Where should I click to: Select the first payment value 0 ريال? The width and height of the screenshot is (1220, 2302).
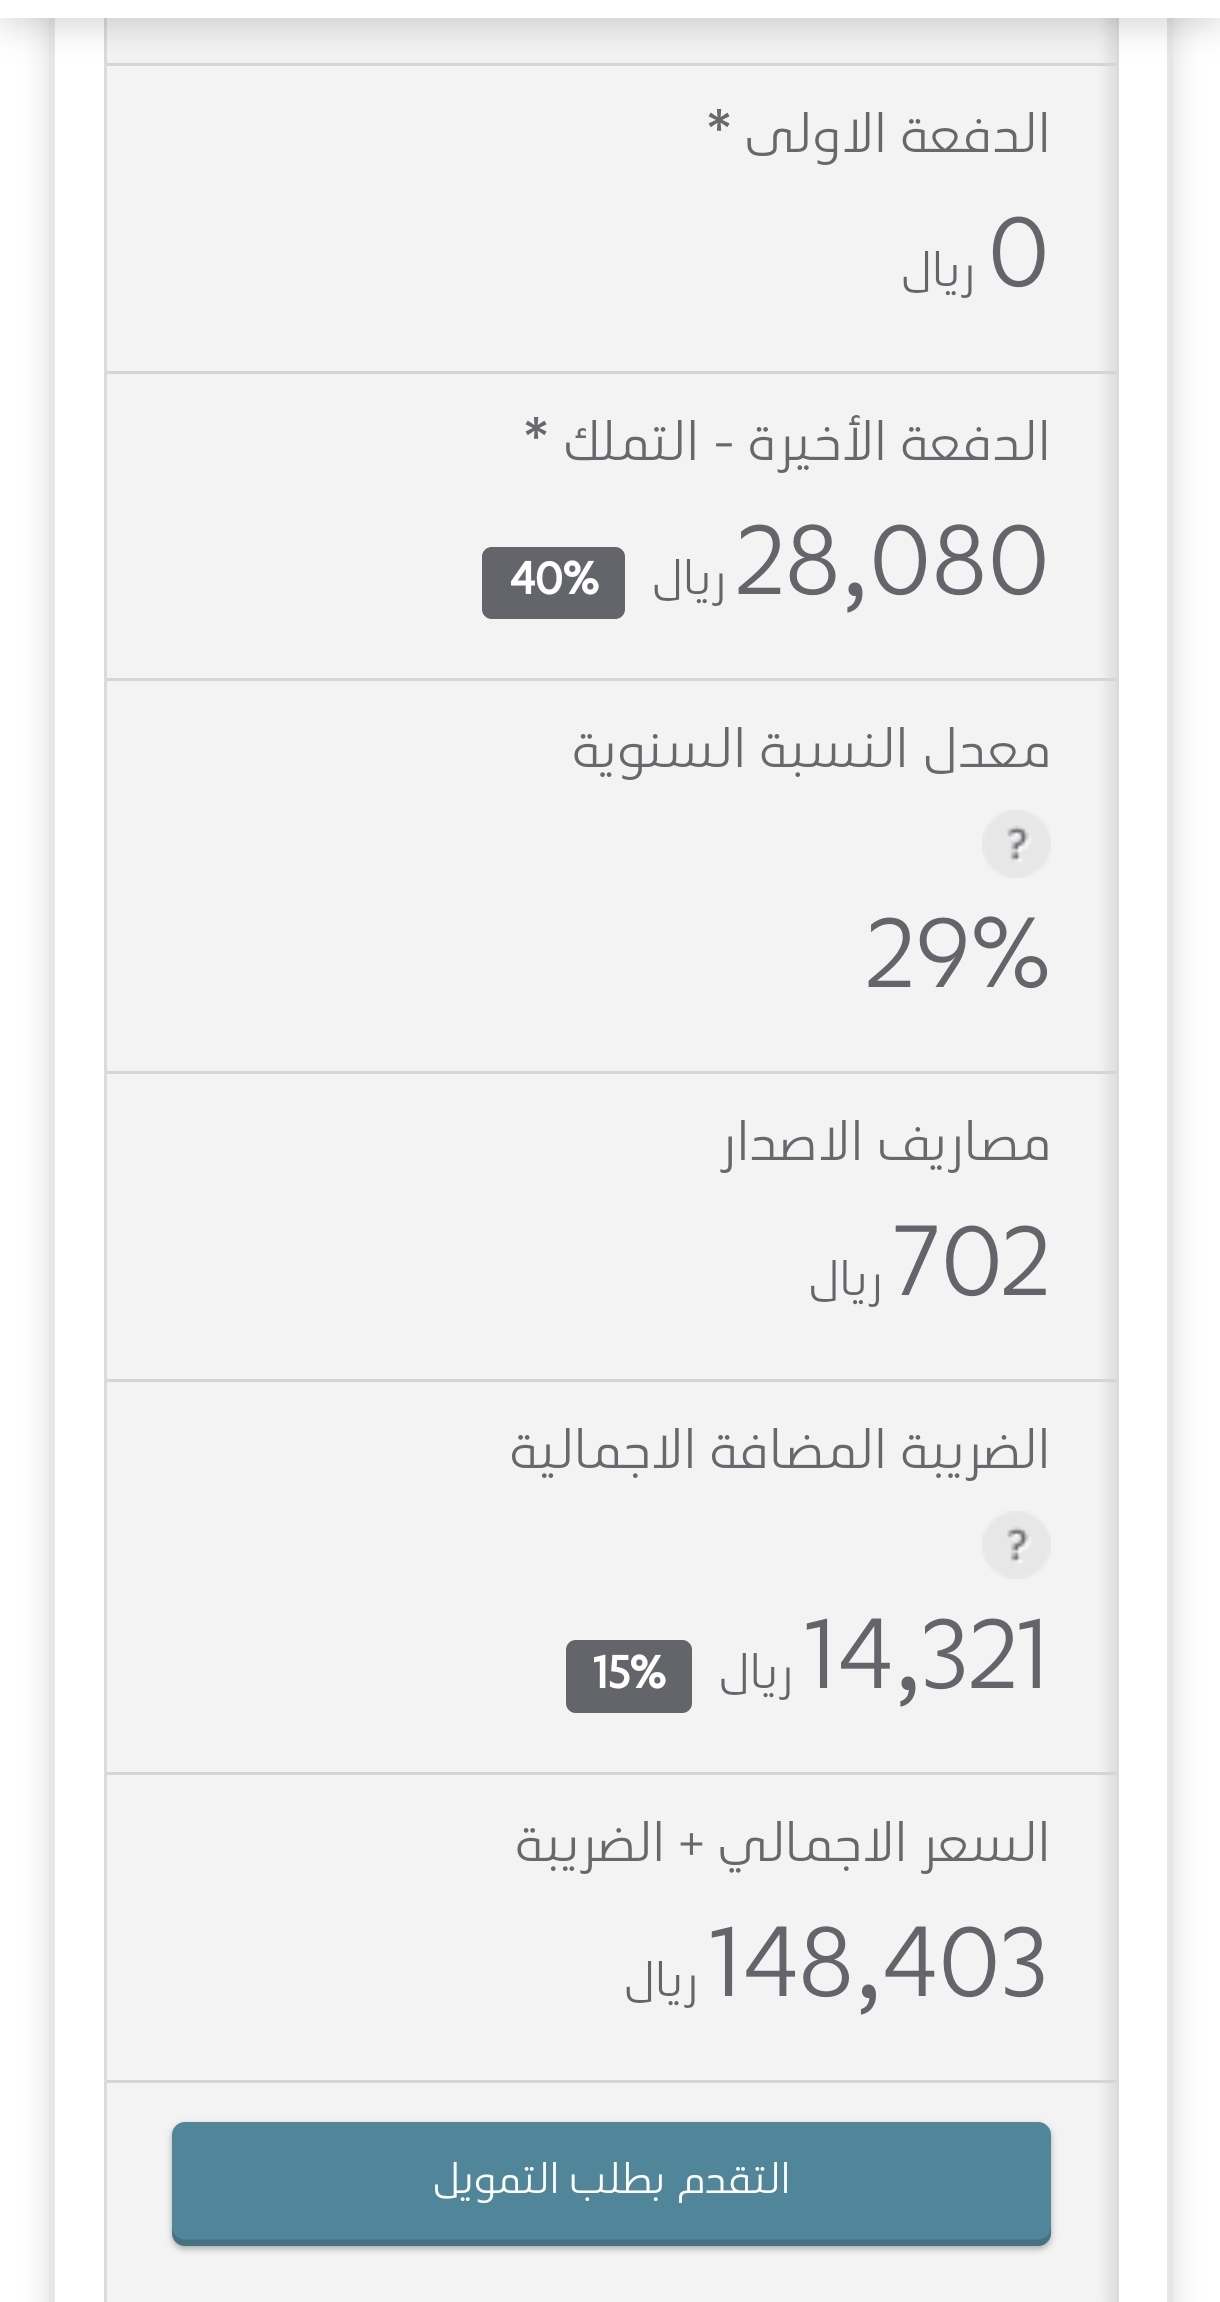975,255
